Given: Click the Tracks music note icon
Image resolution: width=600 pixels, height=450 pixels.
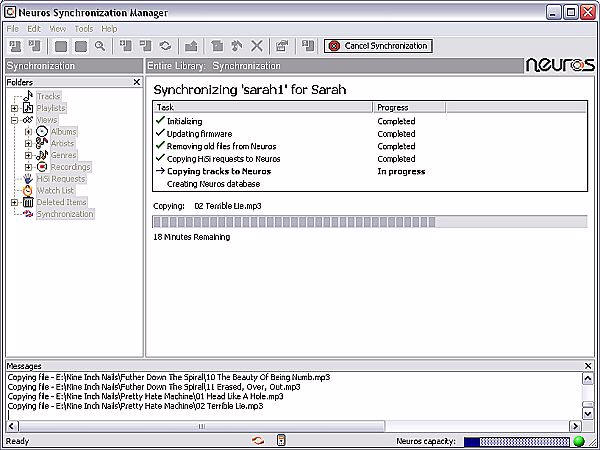Looking at the screenshot, I should [x=28, y=96].
